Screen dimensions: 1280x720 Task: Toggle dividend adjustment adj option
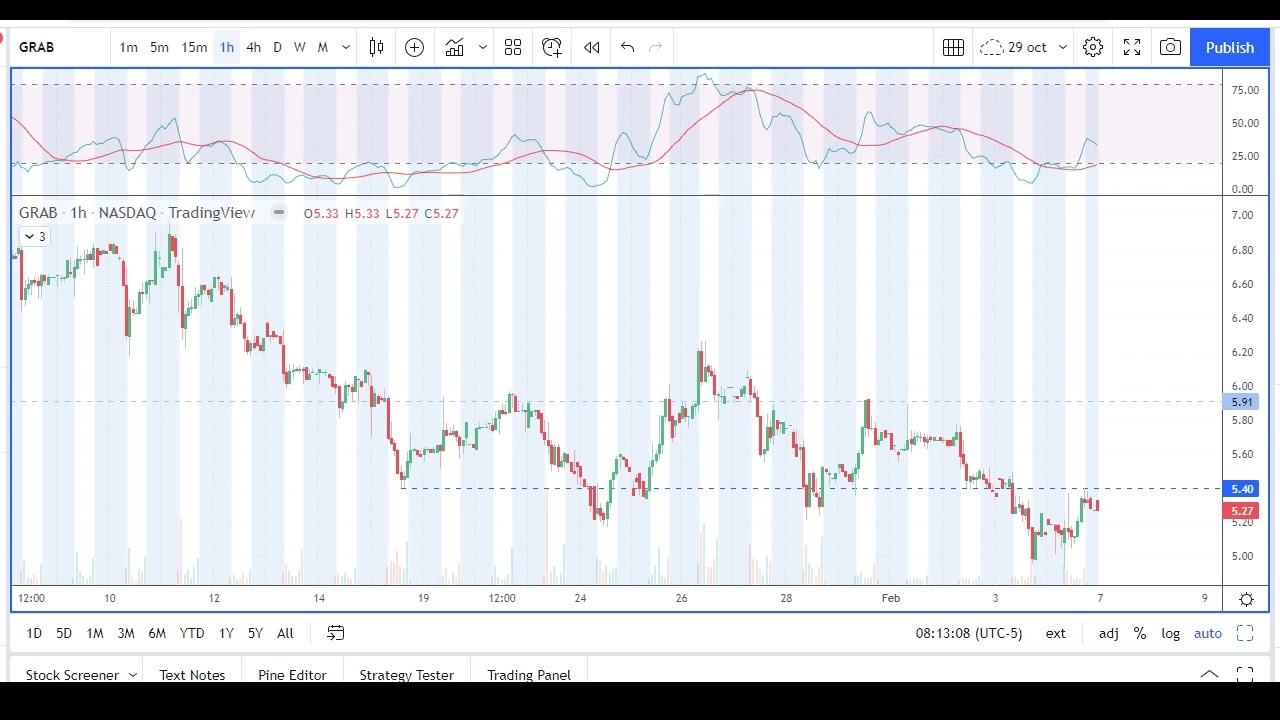point(1109,633)
